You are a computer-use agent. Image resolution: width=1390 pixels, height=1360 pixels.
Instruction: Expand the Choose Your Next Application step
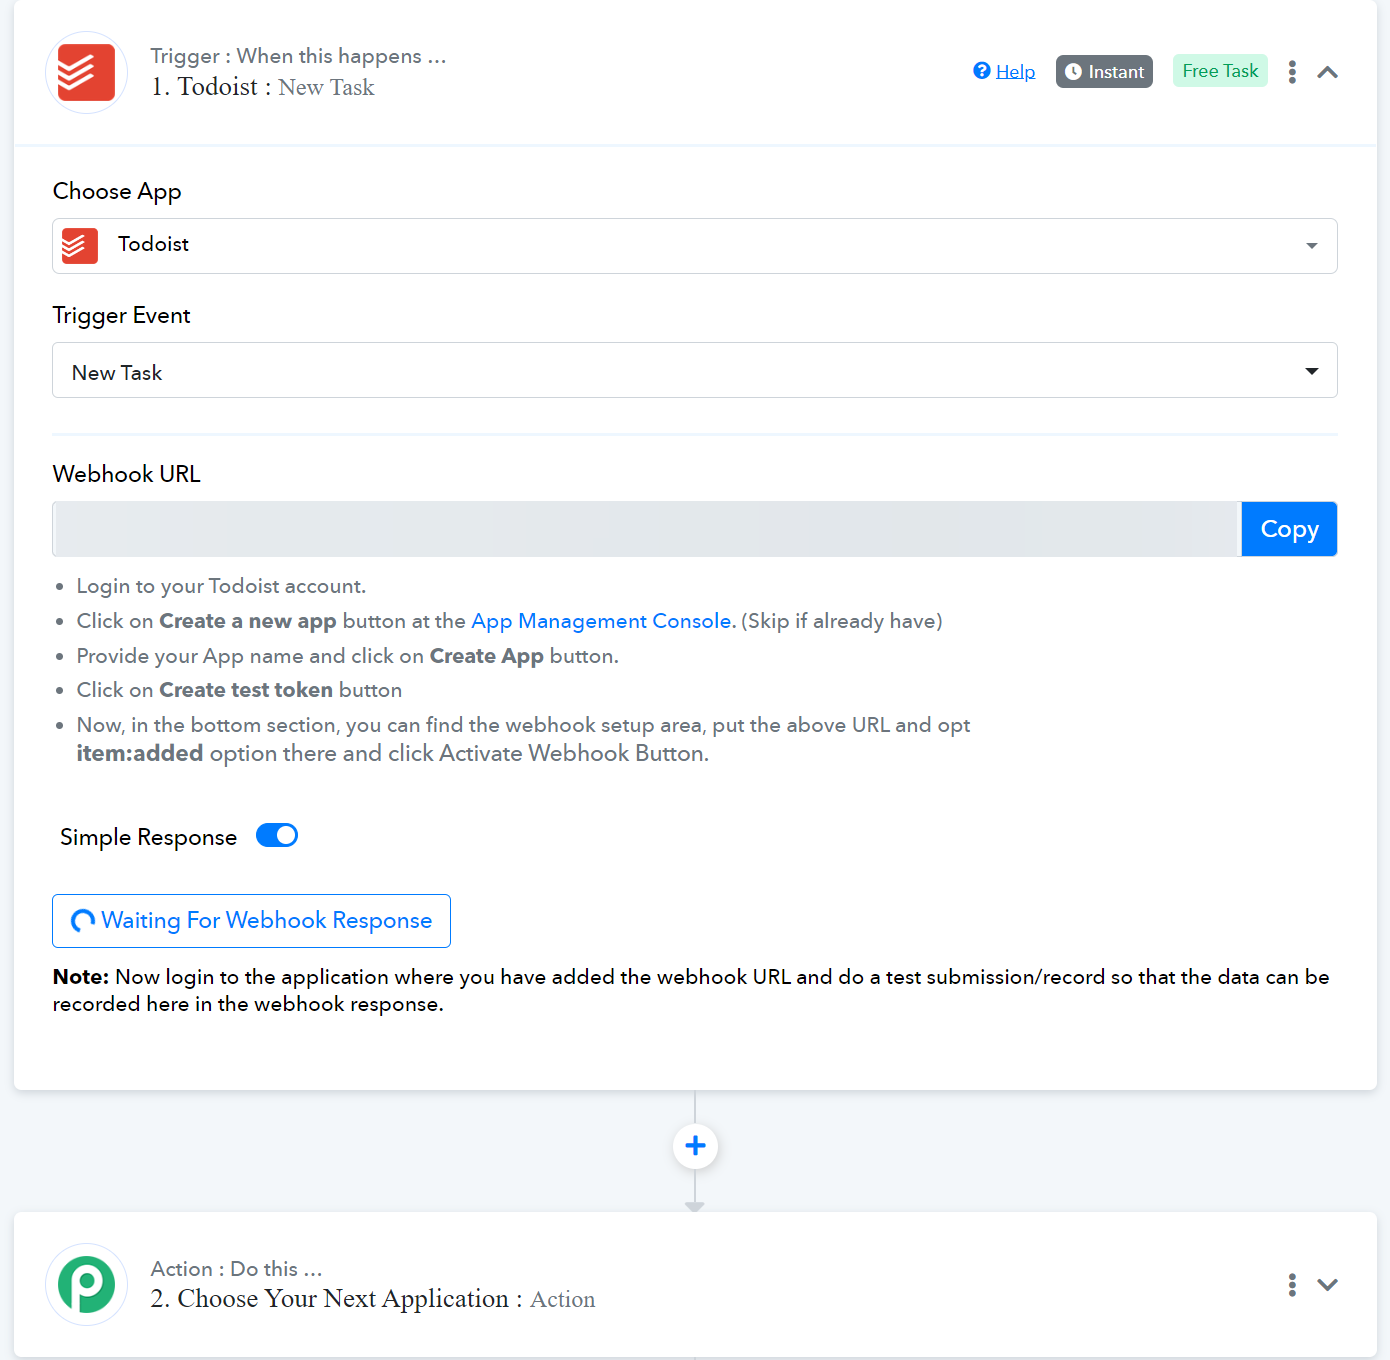1327,1285
